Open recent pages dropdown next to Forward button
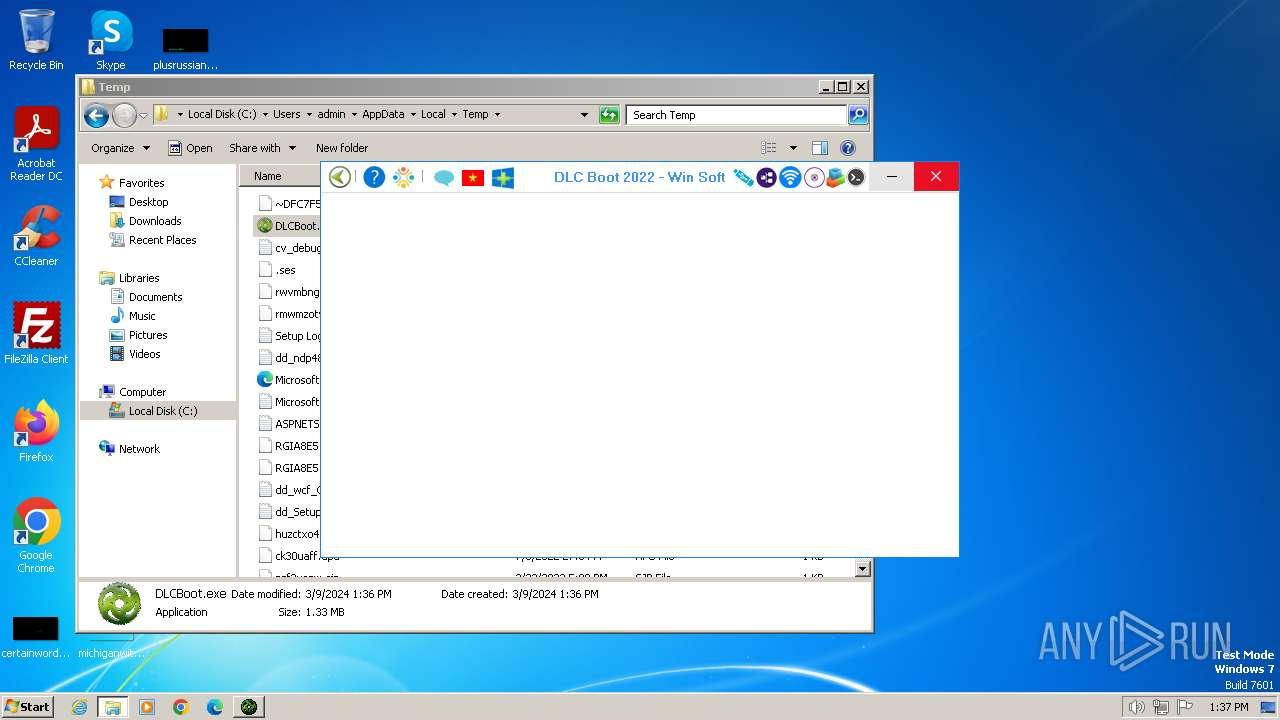 click(x=143, y=115)
